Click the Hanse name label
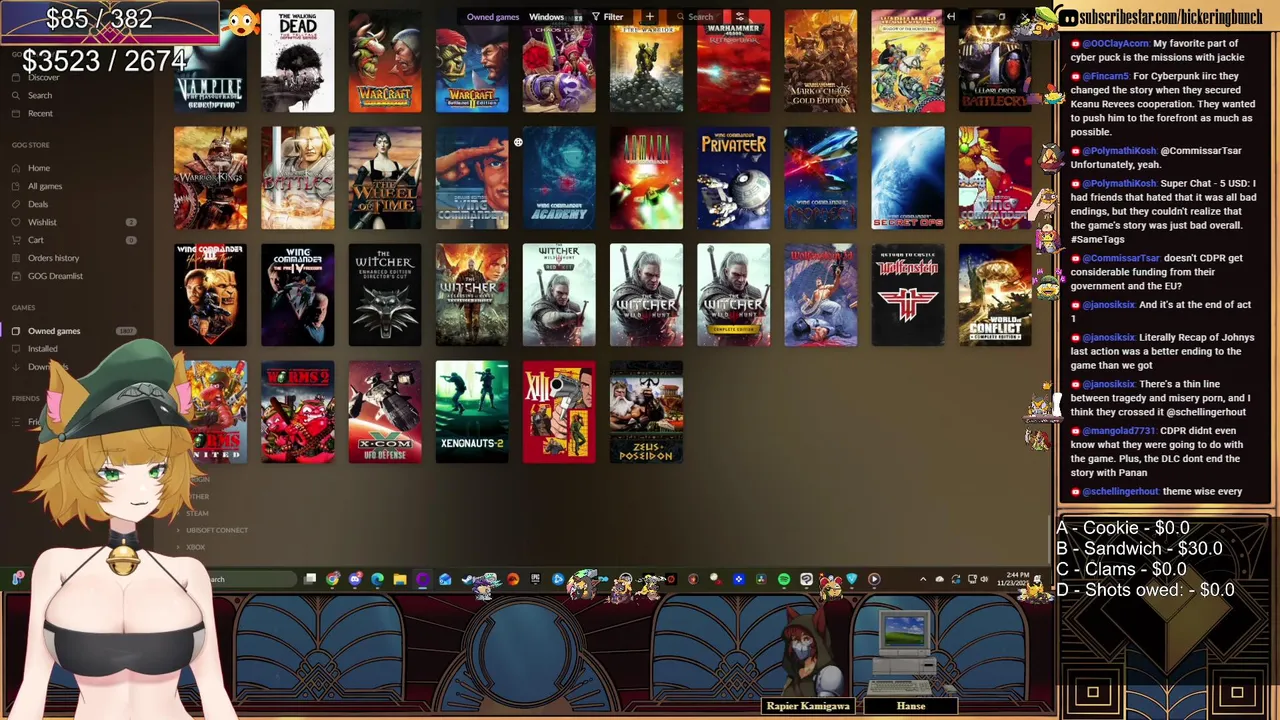Viewport: 1280px width, 720px height. [911, 706]
